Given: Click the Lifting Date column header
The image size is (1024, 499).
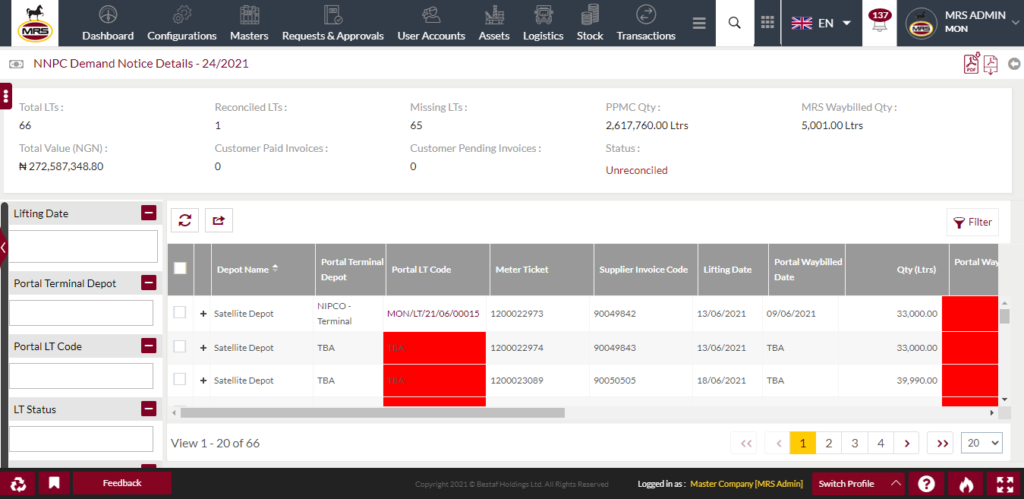Looking at the screenshot, I should 733,269.
